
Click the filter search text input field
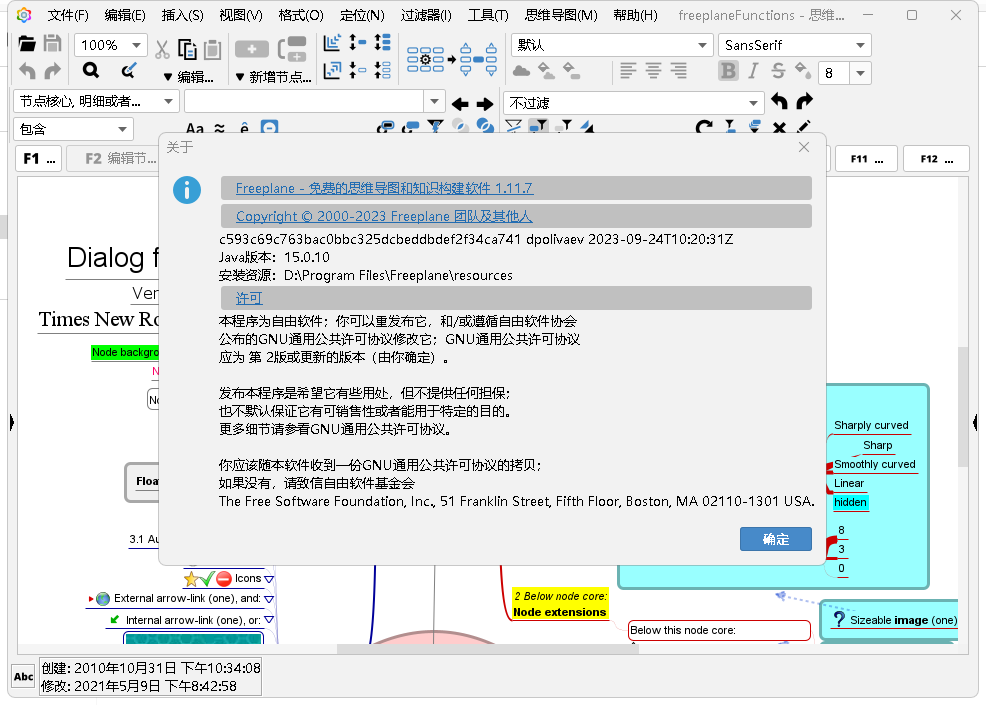point(304,102)
